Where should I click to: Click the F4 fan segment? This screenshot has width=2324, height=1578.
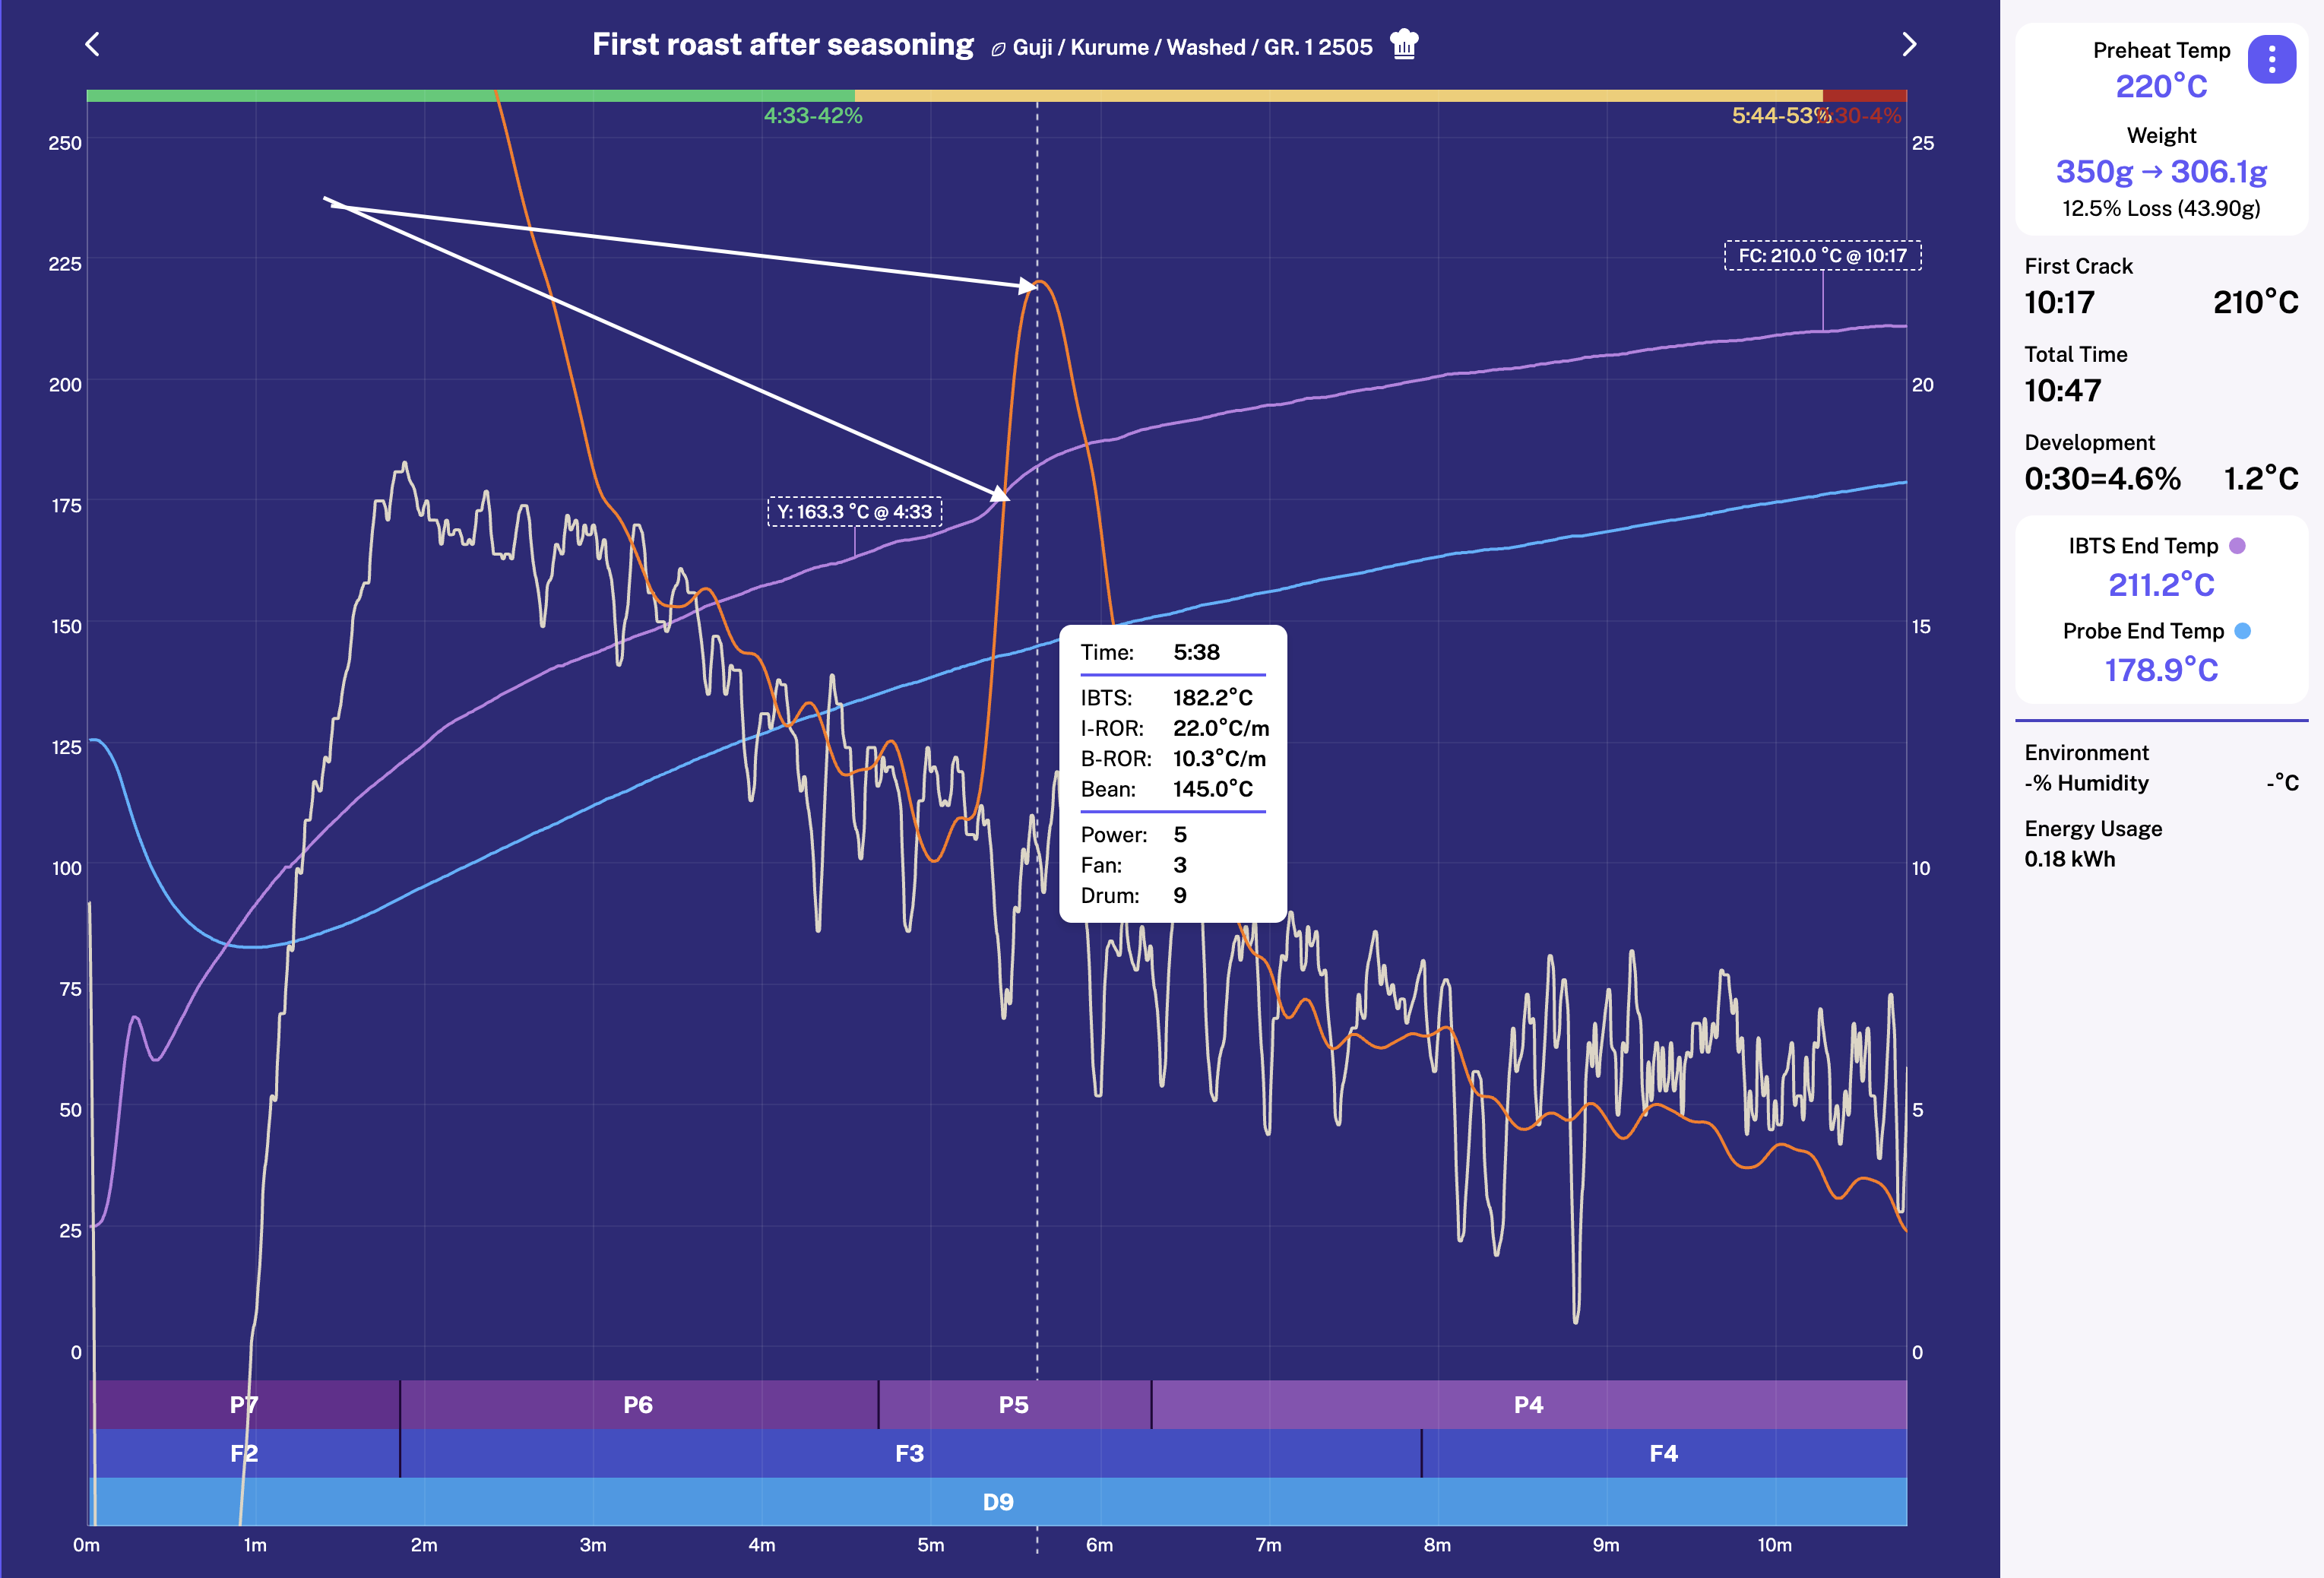(1663, 1453)
